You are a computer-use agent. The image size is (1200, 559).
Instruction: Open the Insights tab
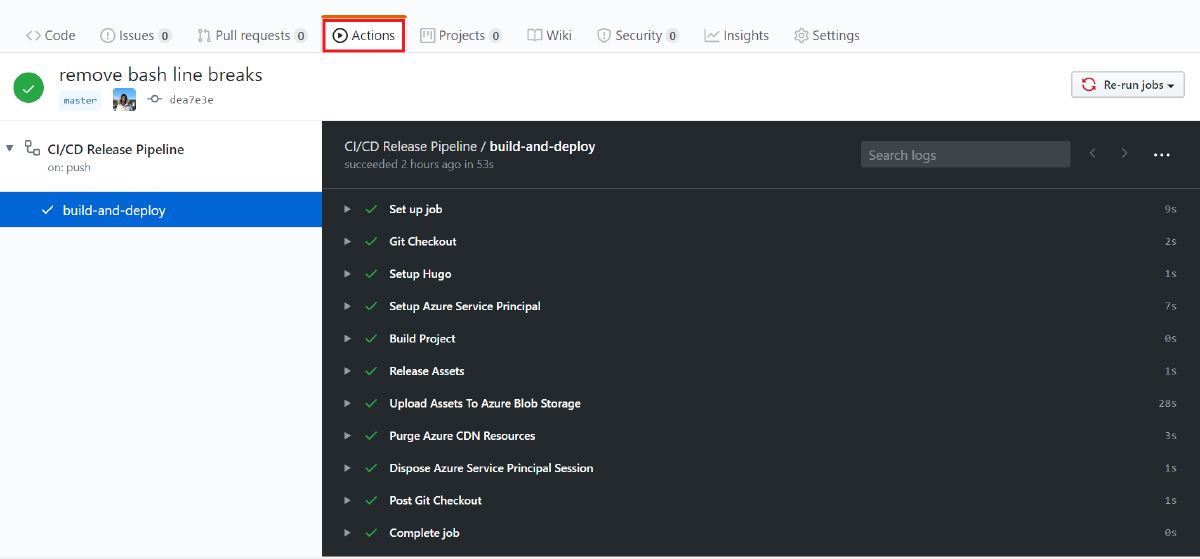(736, 35)
